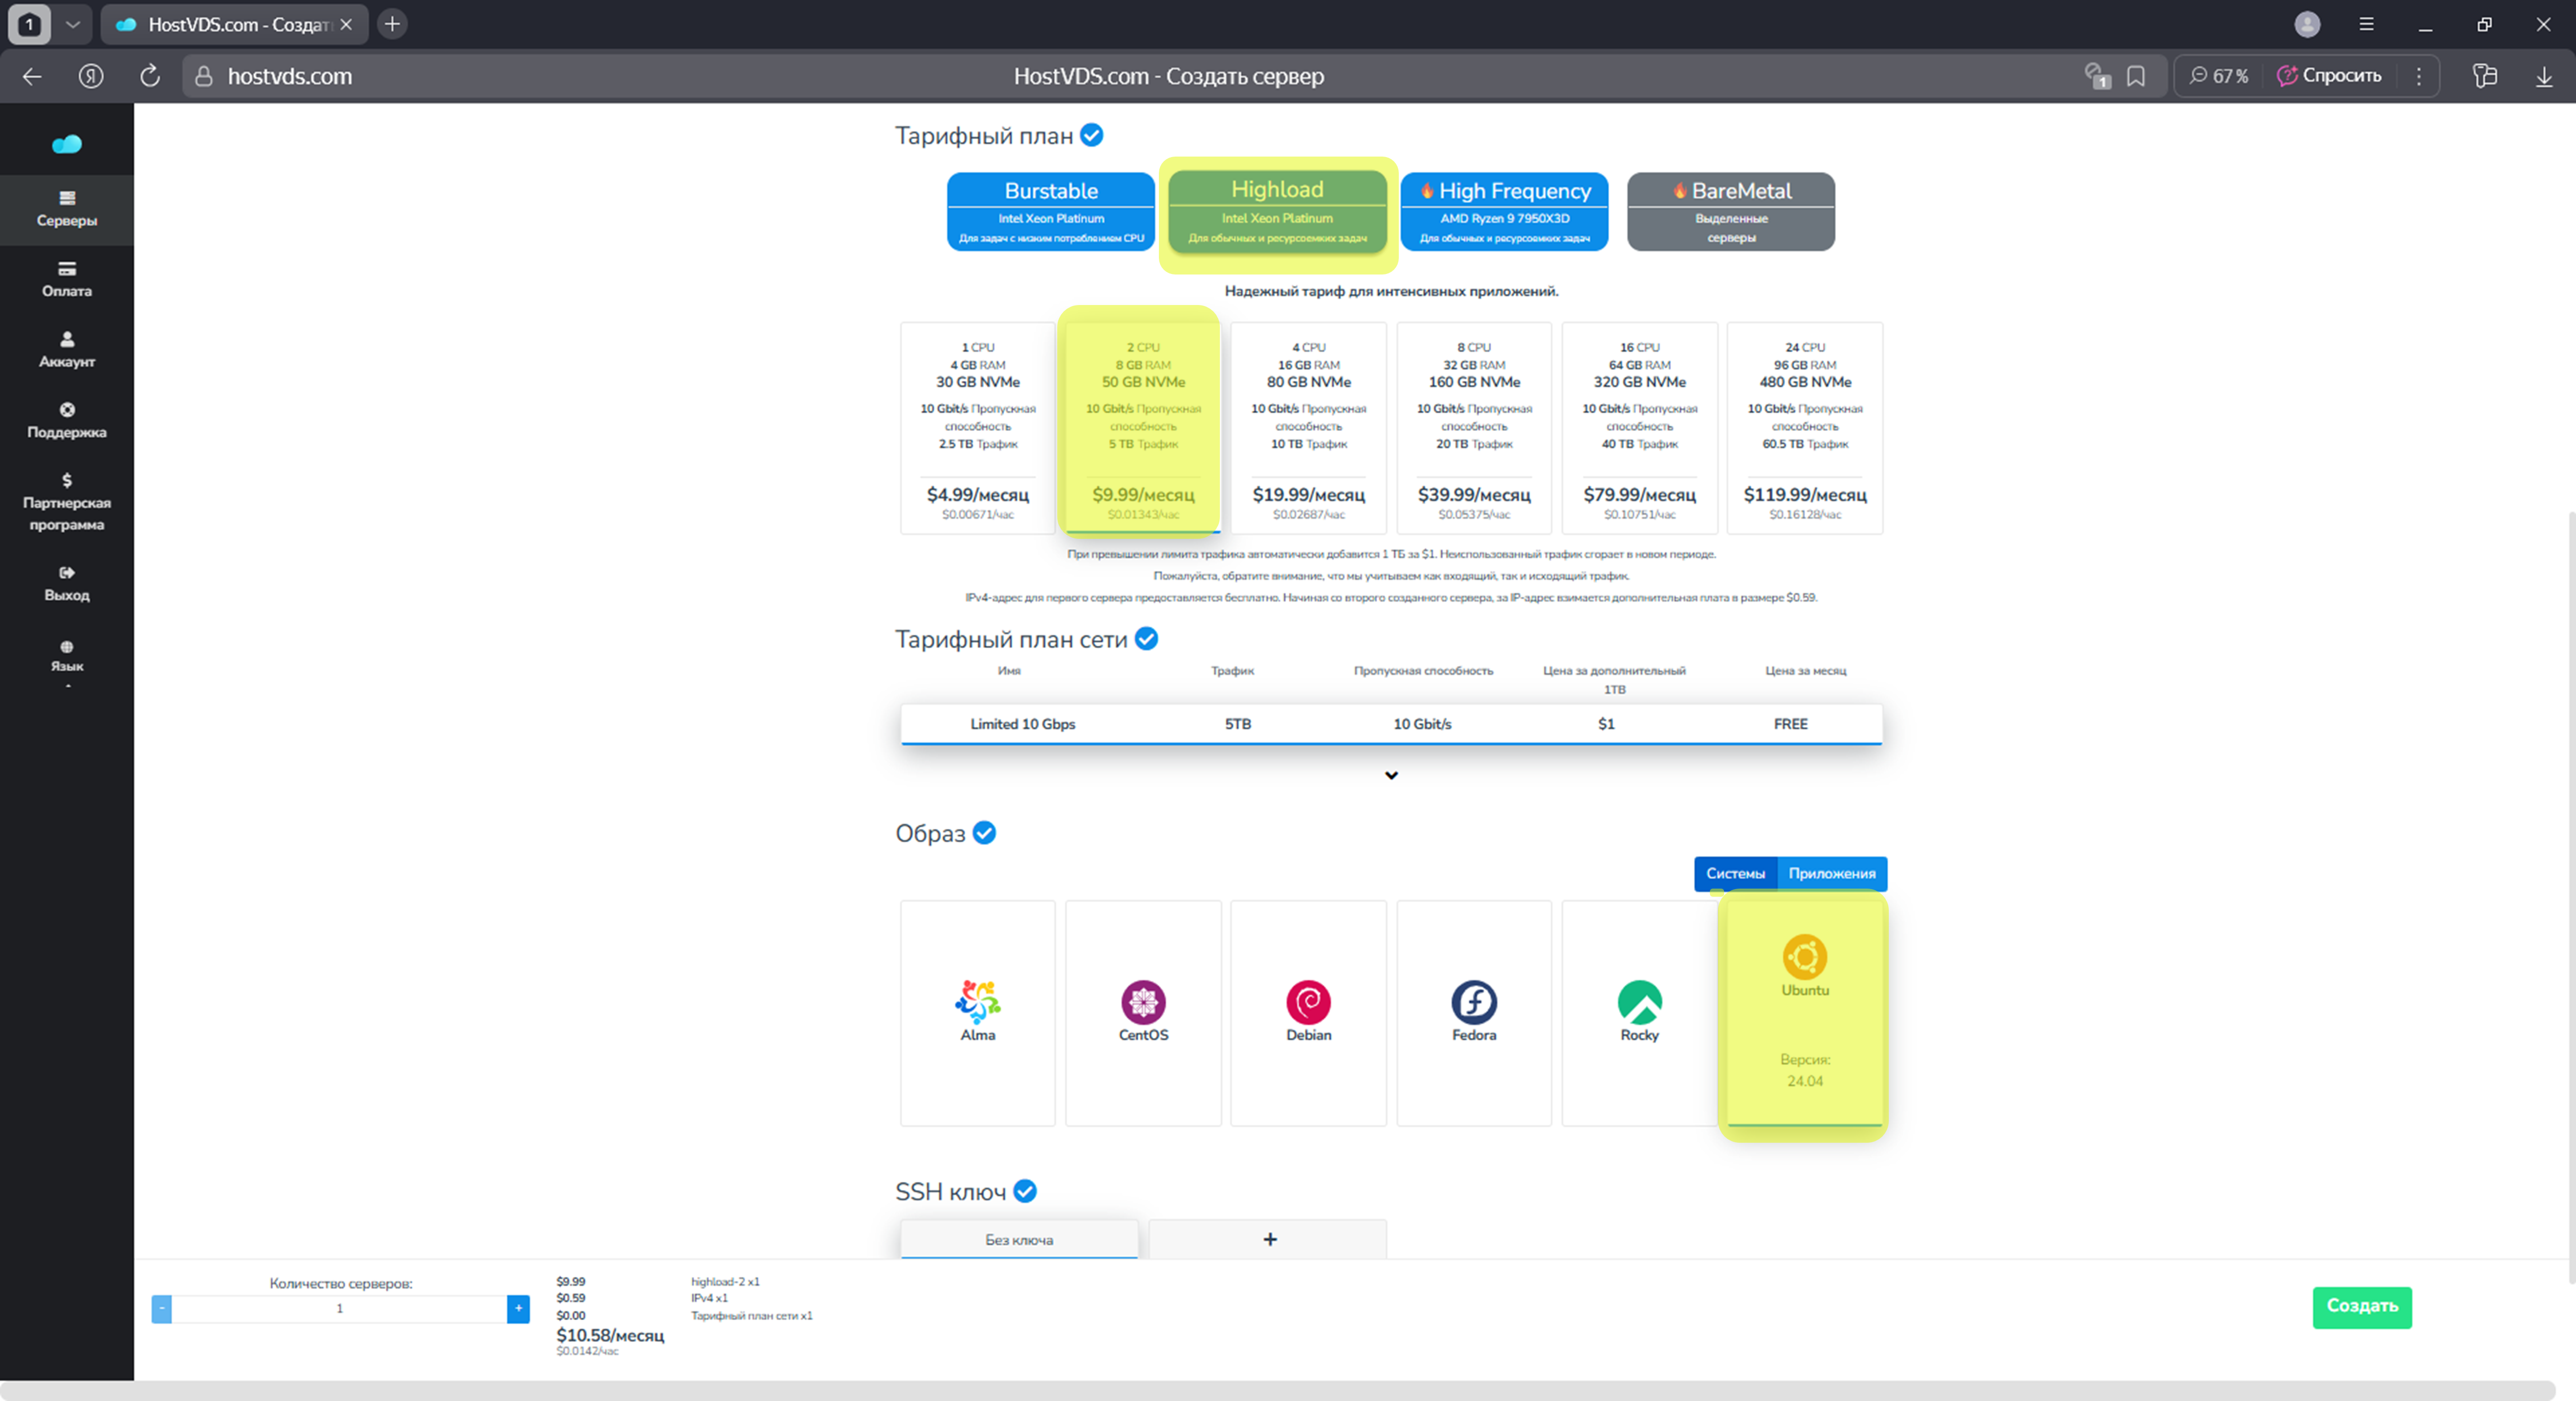The width and height of the screenshot is (2576, 1401).
Task: Close the HostVDS.com tab
Action: click(346, 24)
